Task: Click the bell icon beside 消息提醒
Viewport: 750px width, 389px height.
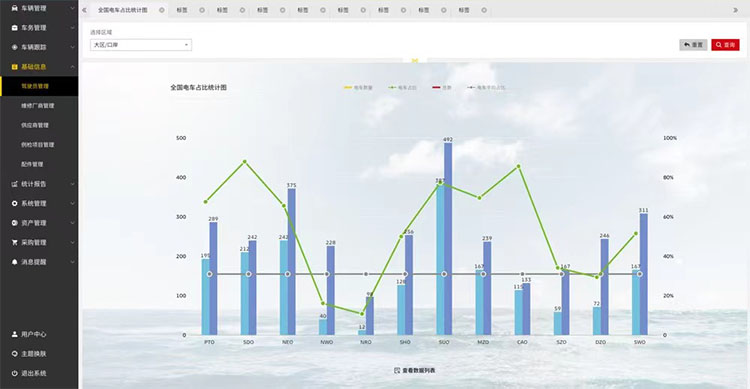Action: coord(14,262)
